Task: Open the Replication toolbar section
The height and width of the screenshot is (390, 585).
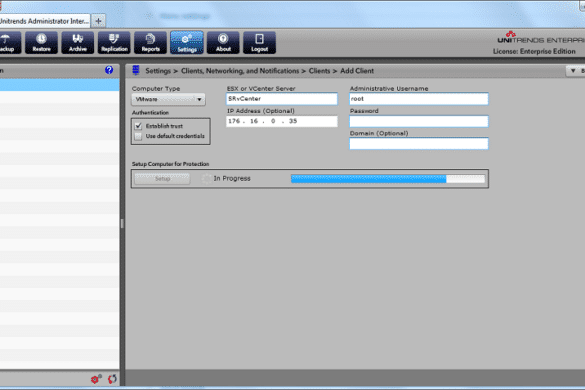Action: (114, 43)
